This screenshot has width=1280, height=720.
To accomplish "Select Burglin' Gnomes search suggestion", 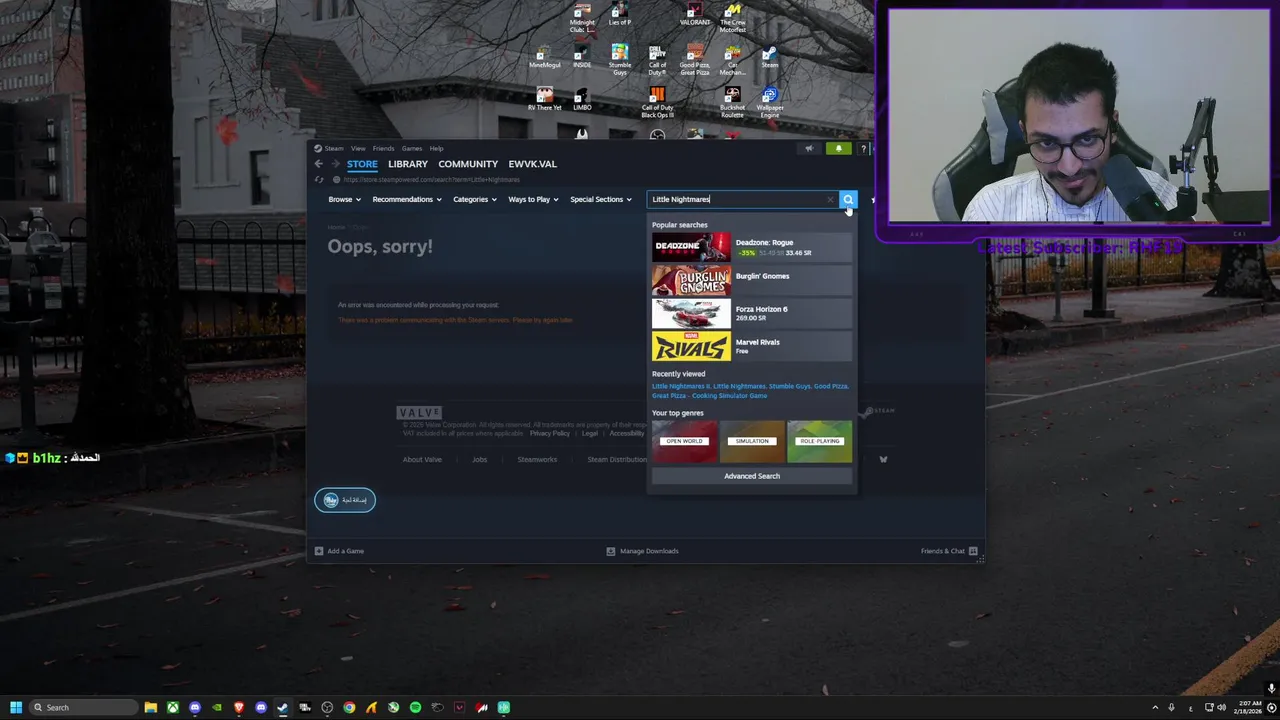I will pyautogui.click(x=752, y=280).
